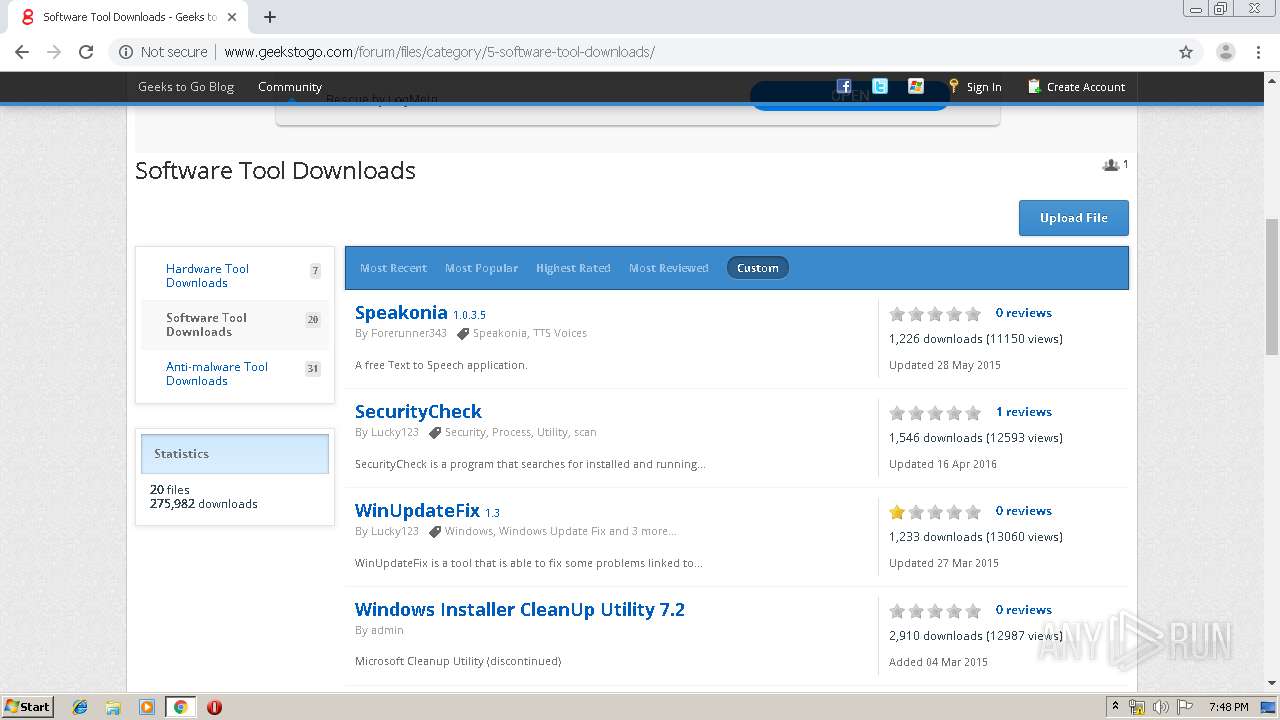Open media player in taskbar

click(x=147, y=707)
